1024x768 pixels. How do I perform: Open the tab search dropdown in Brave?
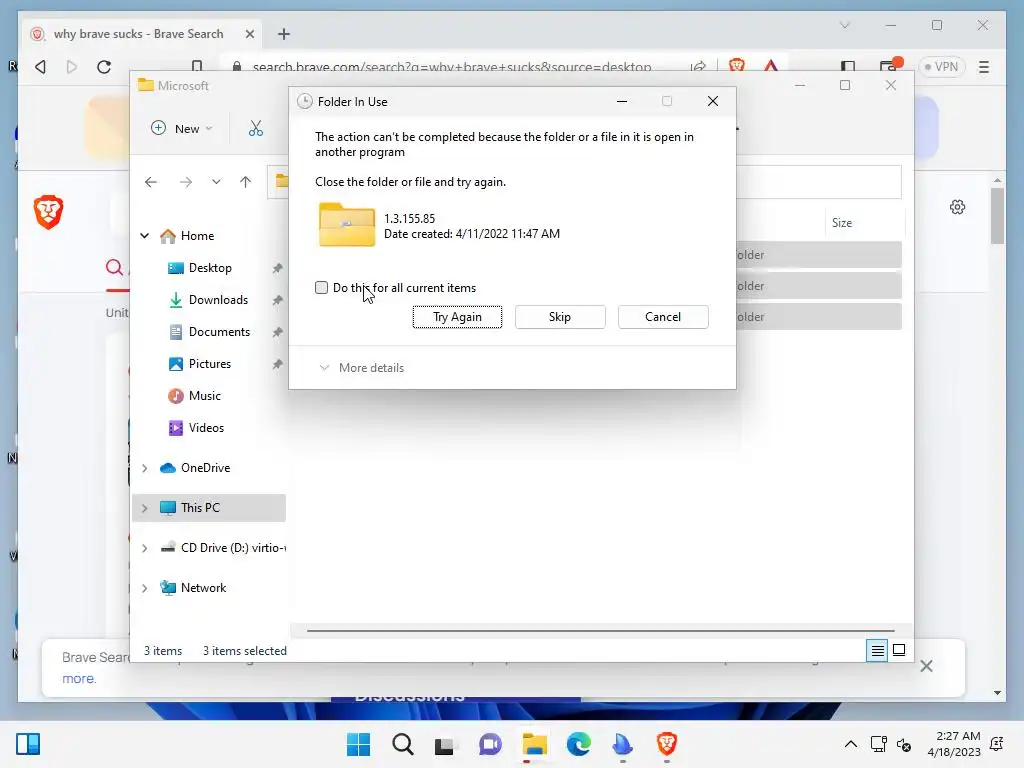[x=844, y=25]
